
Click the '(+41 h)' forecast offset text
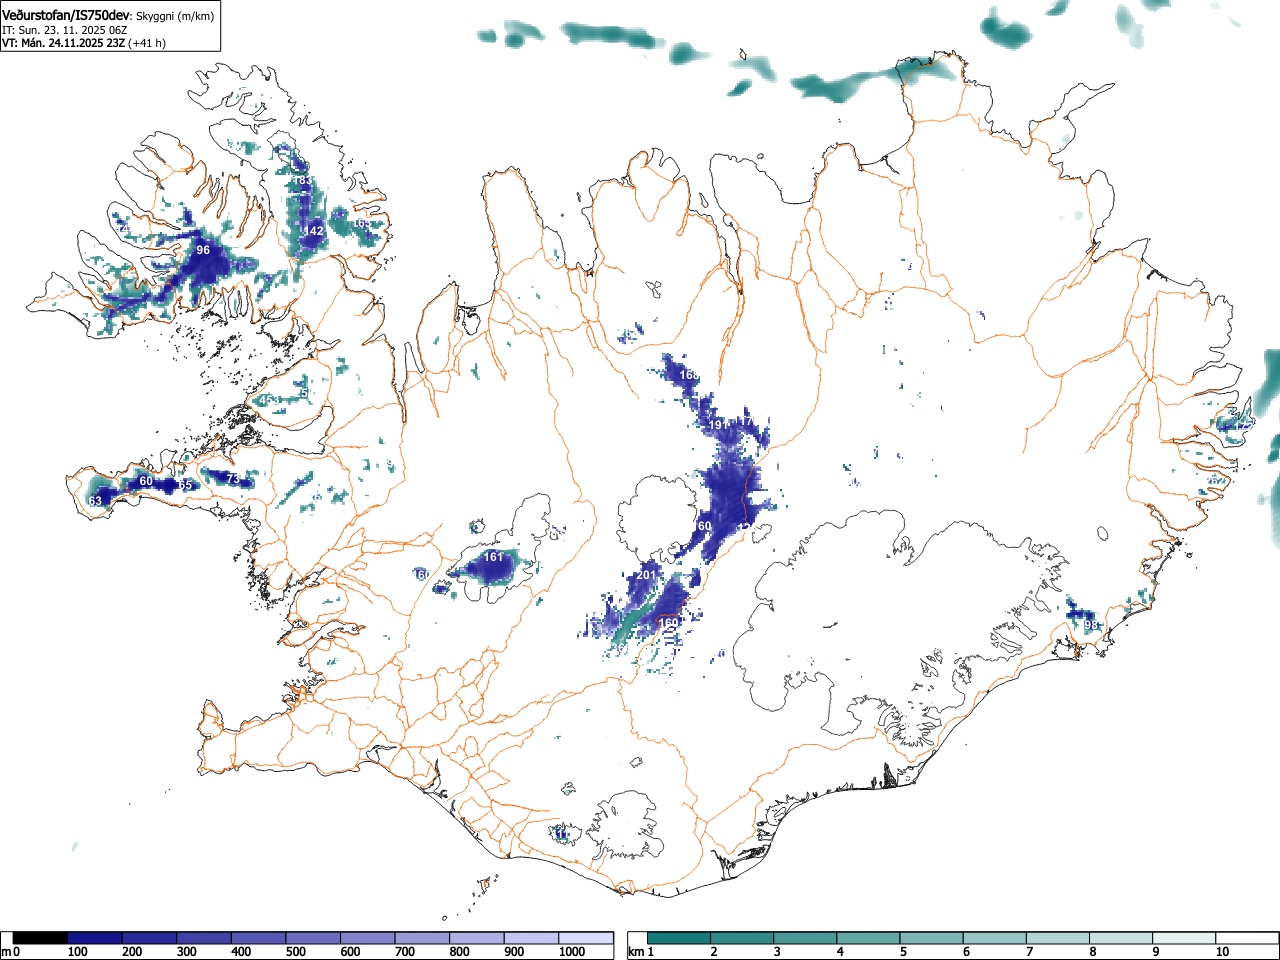click(x=147, y=43)
